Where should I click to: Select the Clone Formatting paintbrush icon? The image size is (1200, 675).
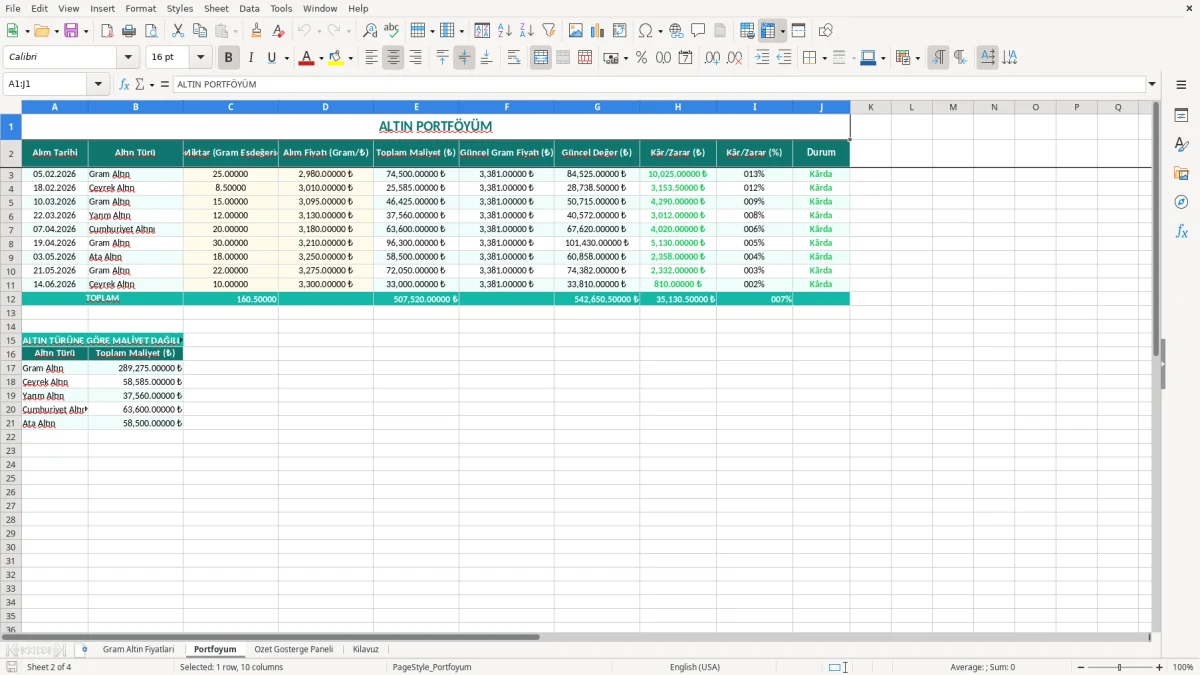click(256, 31)
